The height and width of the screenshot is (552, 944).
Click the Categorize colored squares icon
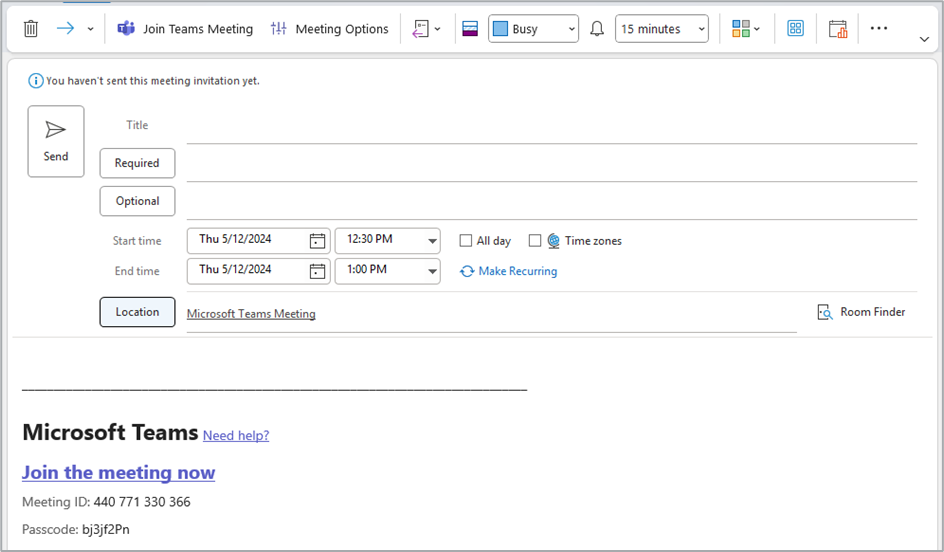(x=741, y=28)
